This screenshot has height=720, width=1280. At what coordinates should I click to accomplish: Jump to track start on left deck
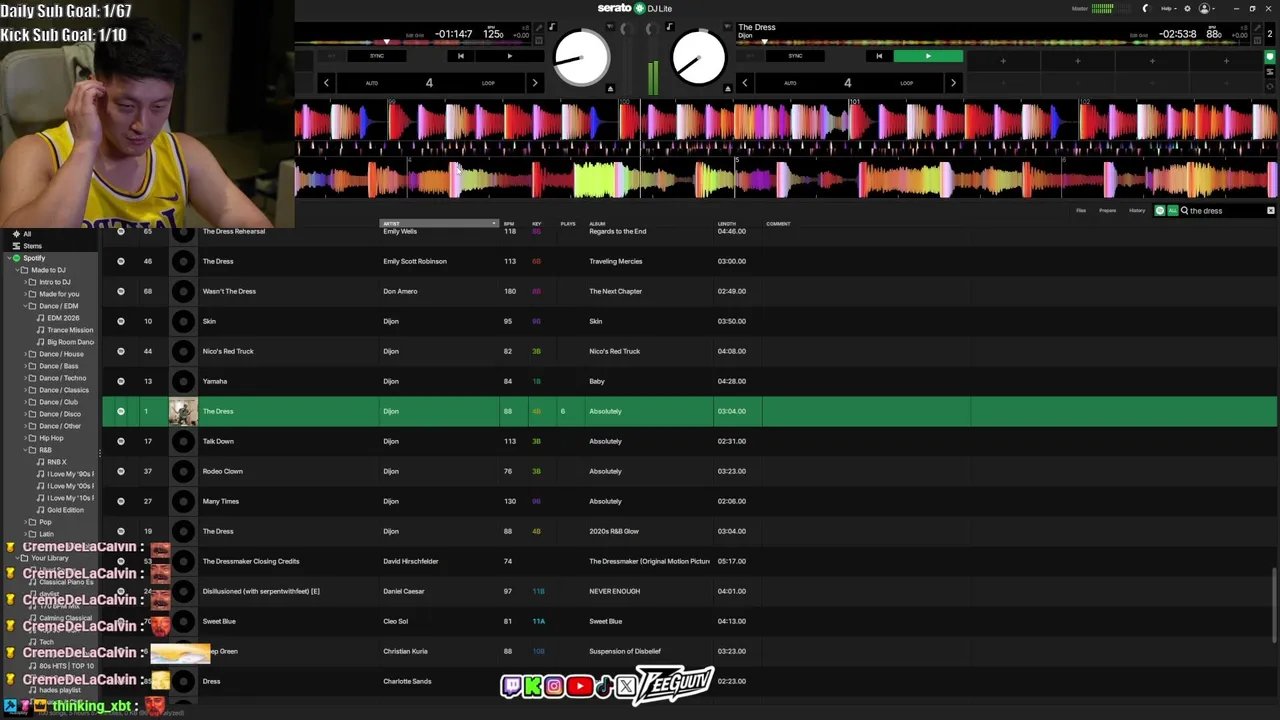[x=460, y=56]
